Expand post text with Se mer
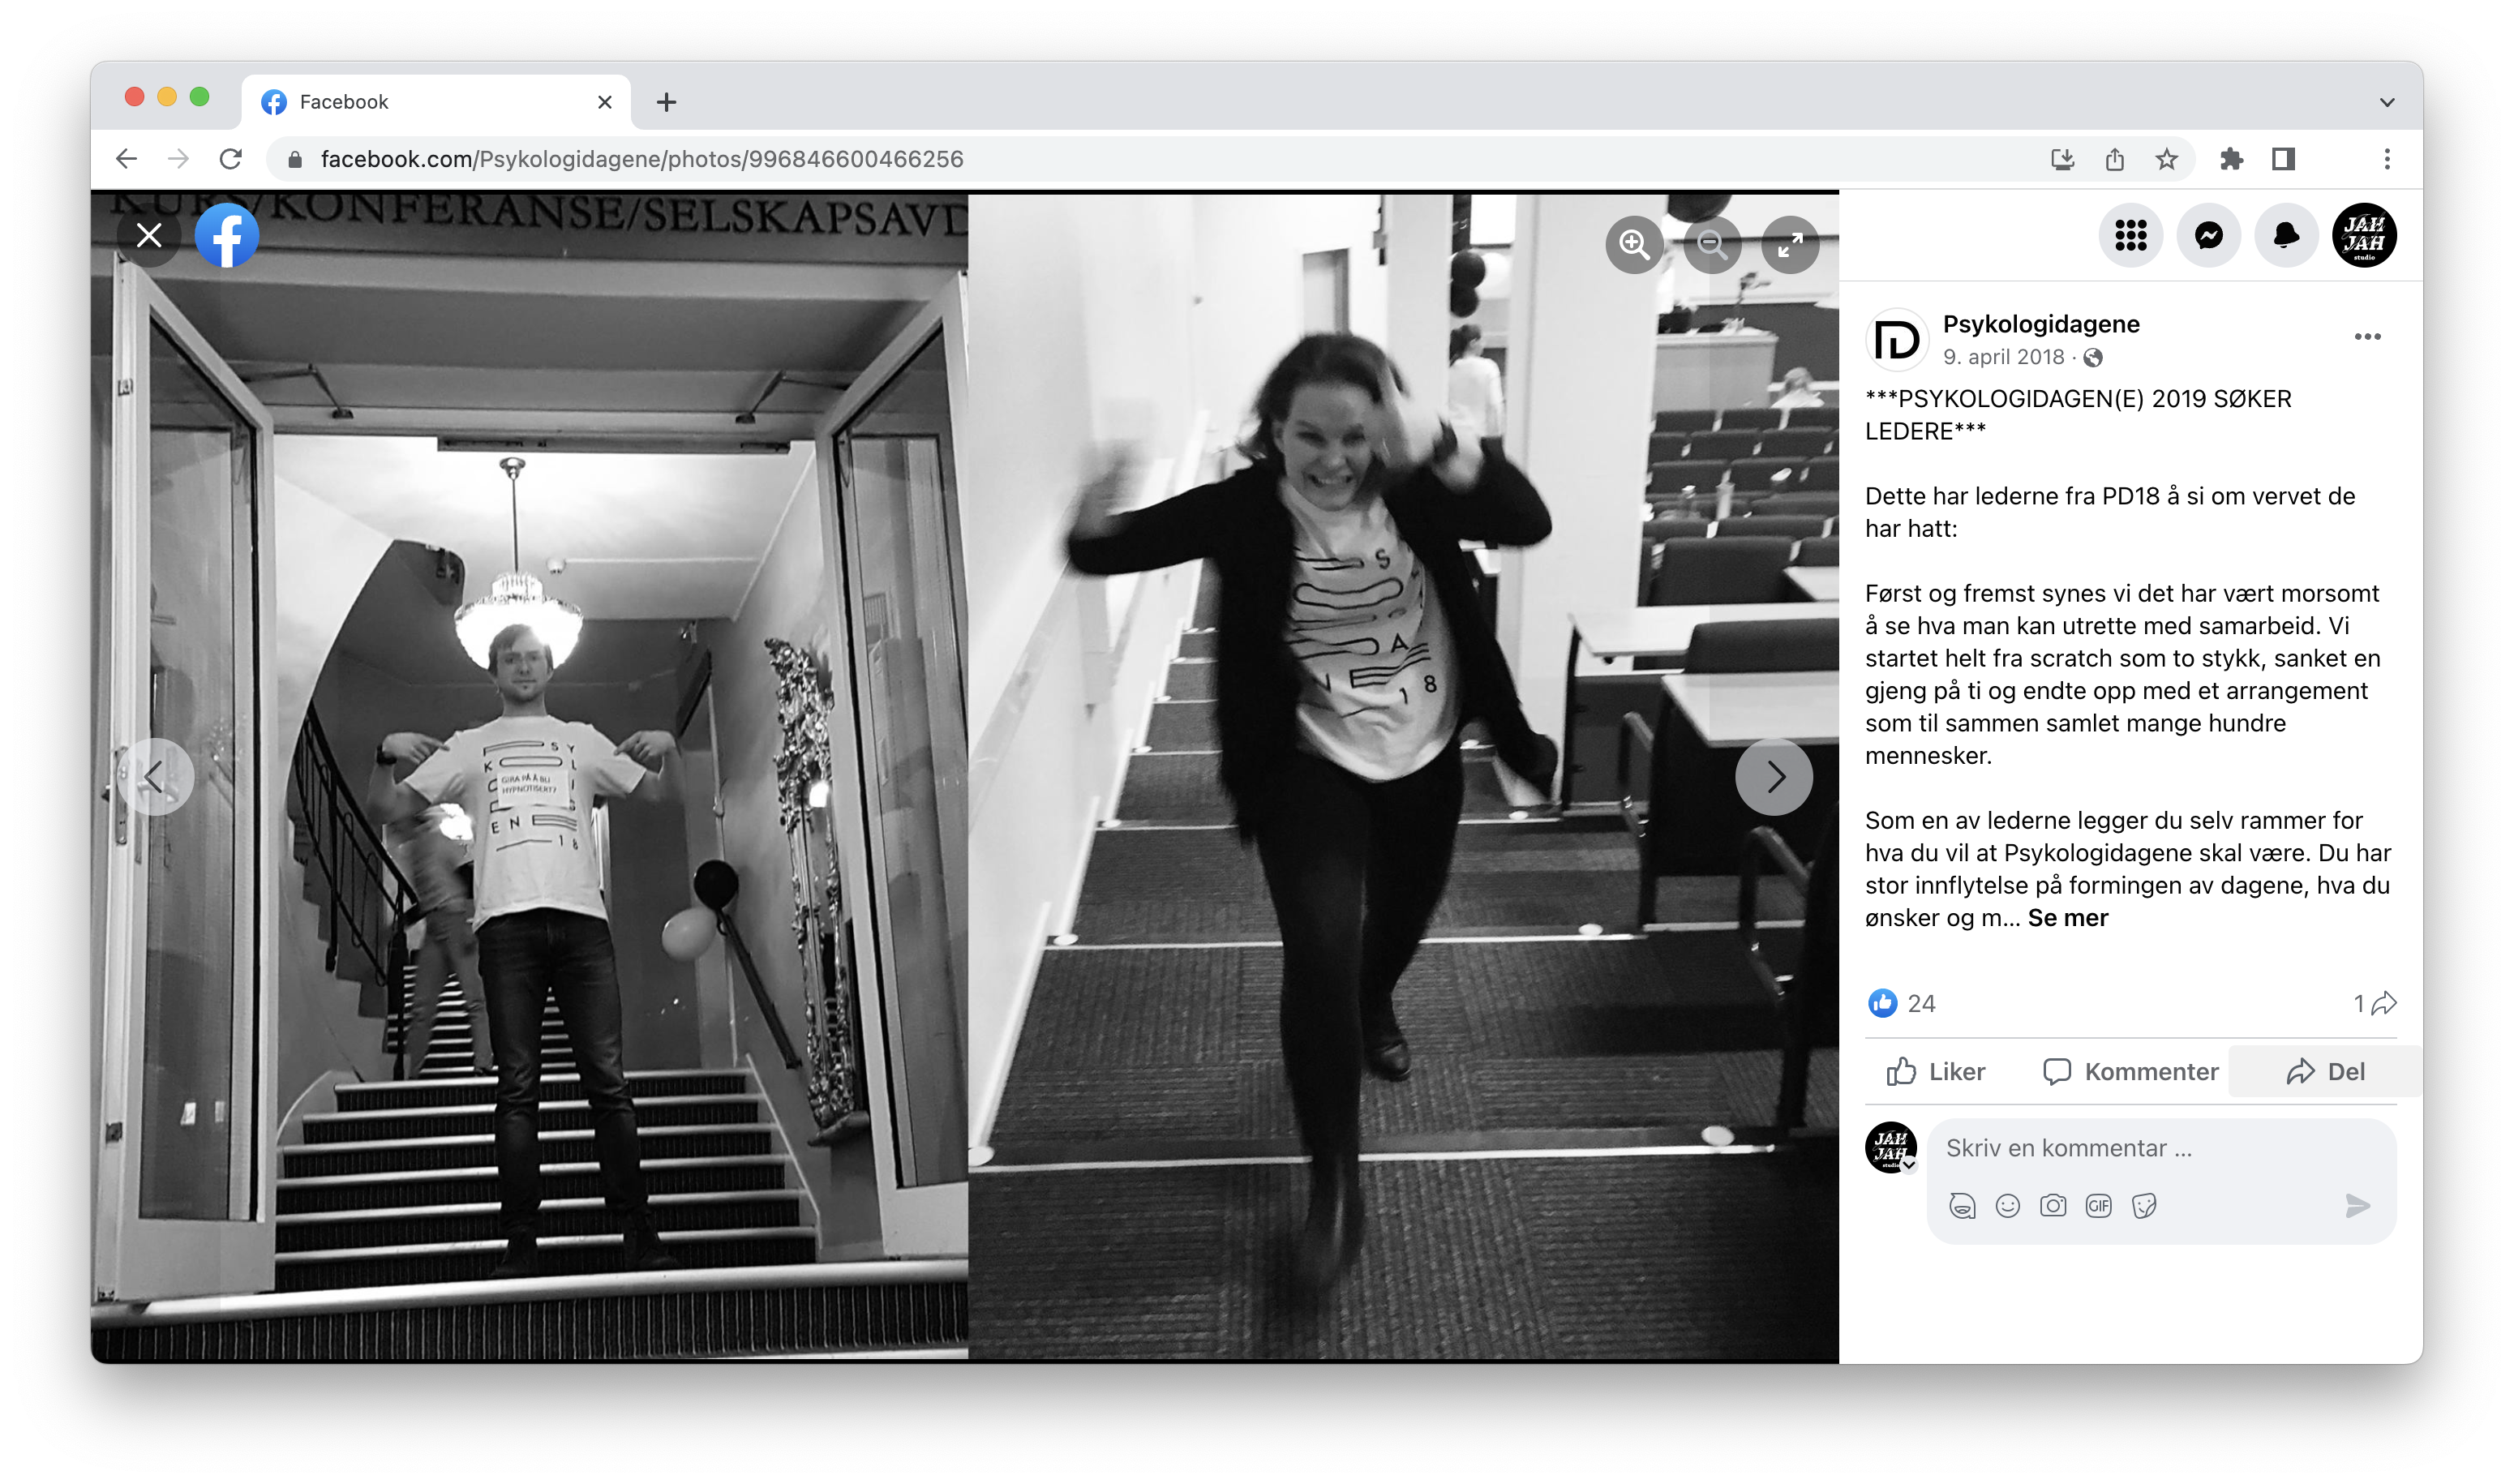The width and height of the screenshot is (2514, 1484). click(x=2067, y=918)
